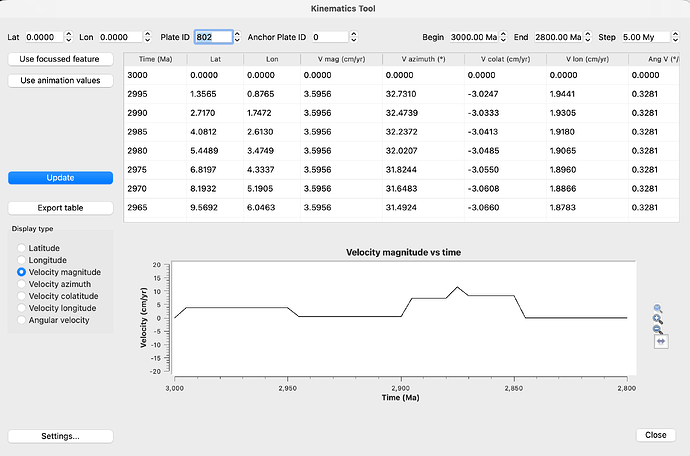Click the rectangle zoom magnifier icon beside graph
The width and height of the screenshot is (690, 456).
tap(658, 308)
